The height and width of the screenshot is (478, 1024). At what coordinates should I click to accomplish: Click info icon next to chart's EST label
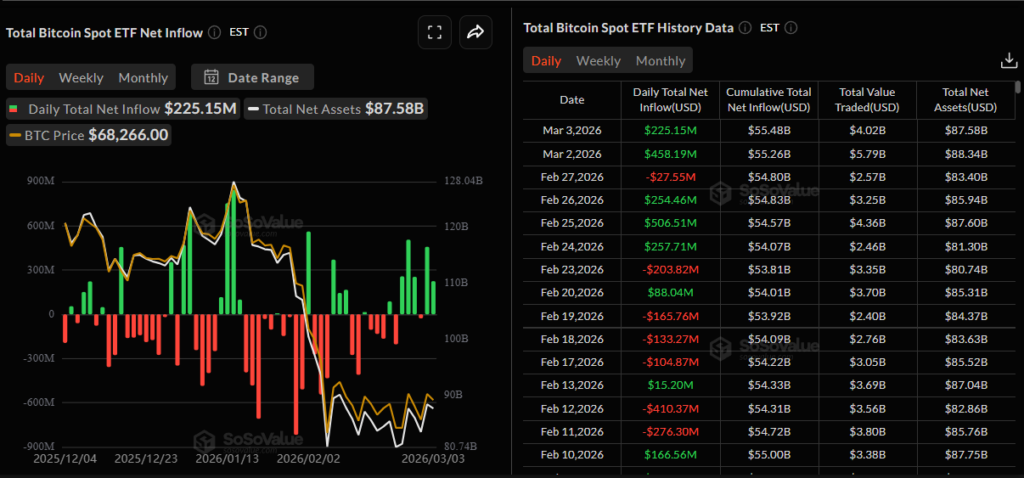[261, 32]
